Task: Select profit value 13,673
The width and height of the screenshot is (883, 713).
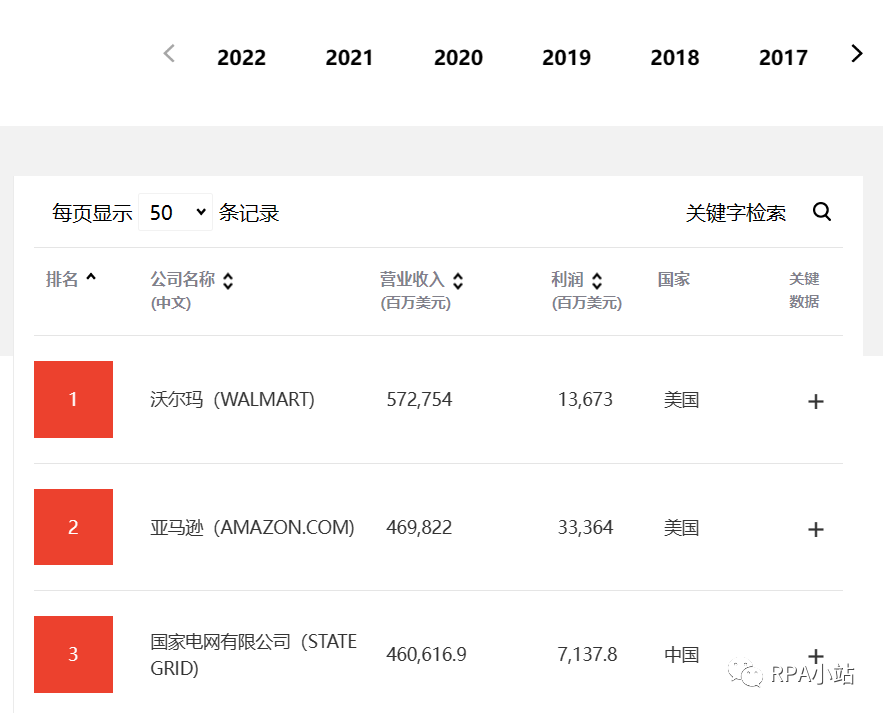Action: click(585, 399)
